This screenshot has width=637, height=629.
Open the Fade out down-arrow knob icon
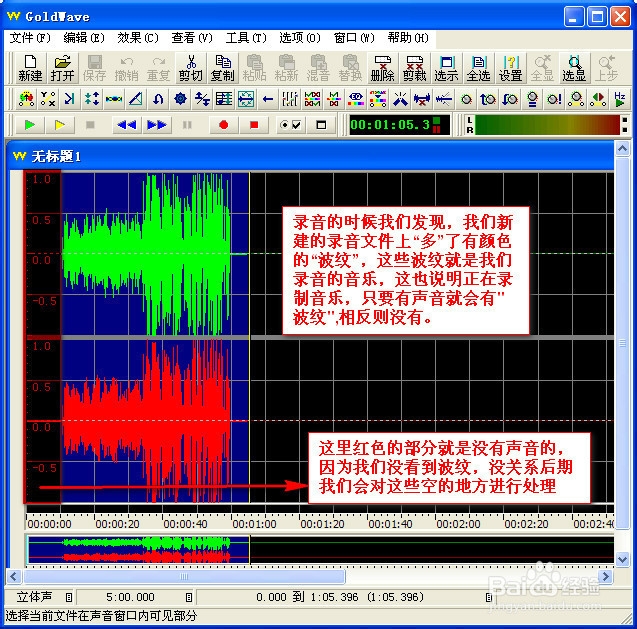[510, 99]
